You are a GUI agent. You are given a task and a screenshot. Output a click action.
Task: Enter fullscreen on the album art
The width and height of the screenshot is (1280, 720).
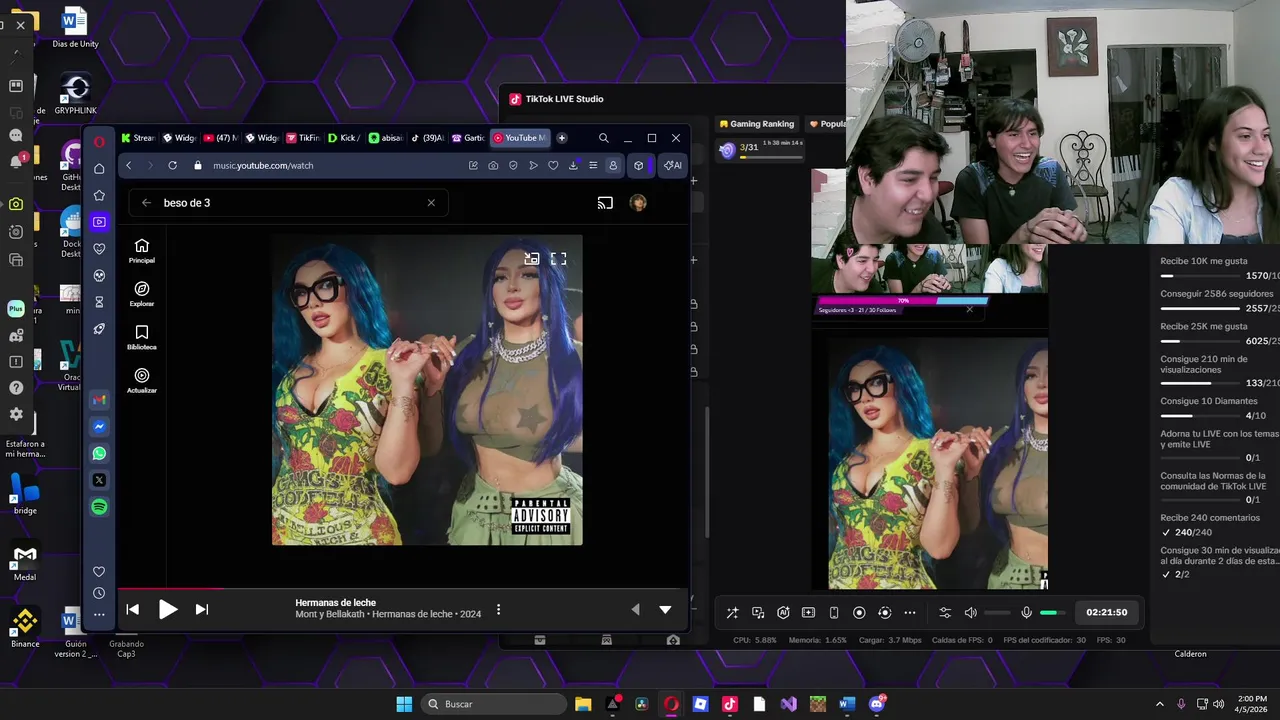coord(558,259)
